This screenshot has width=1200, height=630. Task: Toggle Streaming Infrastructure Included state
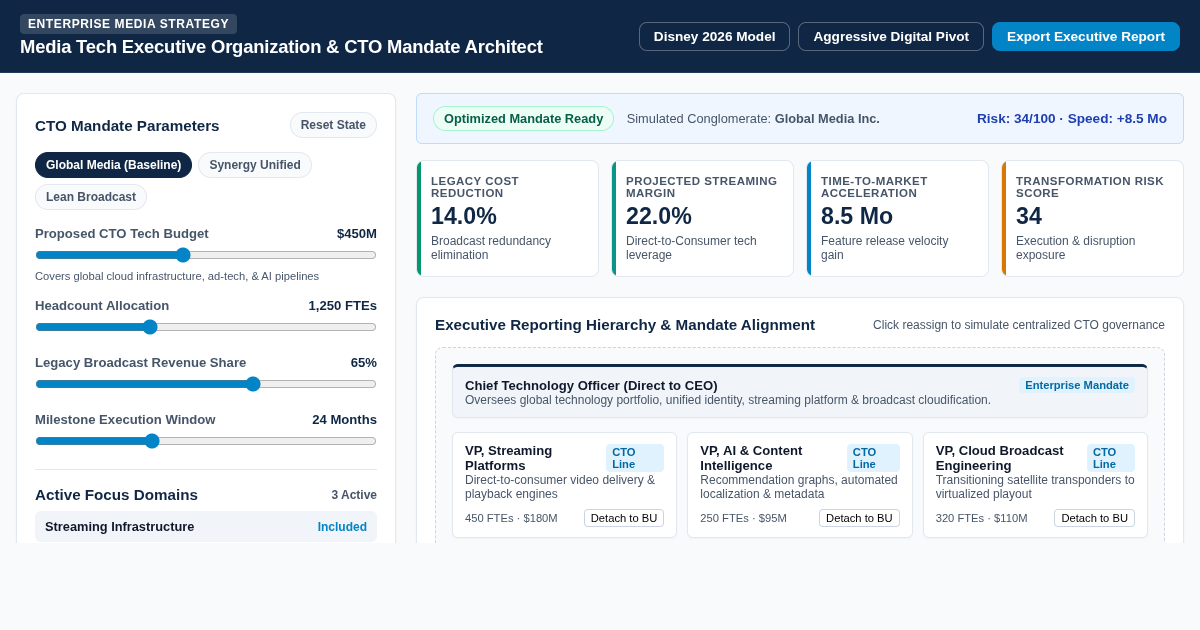[342, 527]
